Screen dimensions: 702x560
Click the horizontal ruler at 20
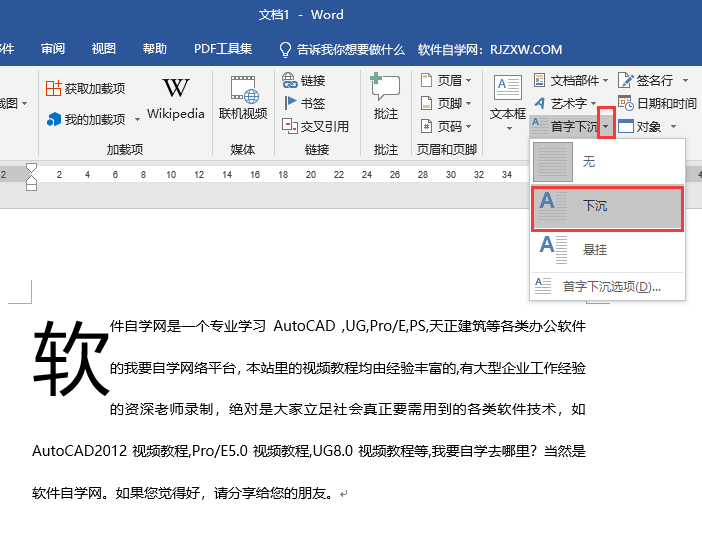click(311, 175)
